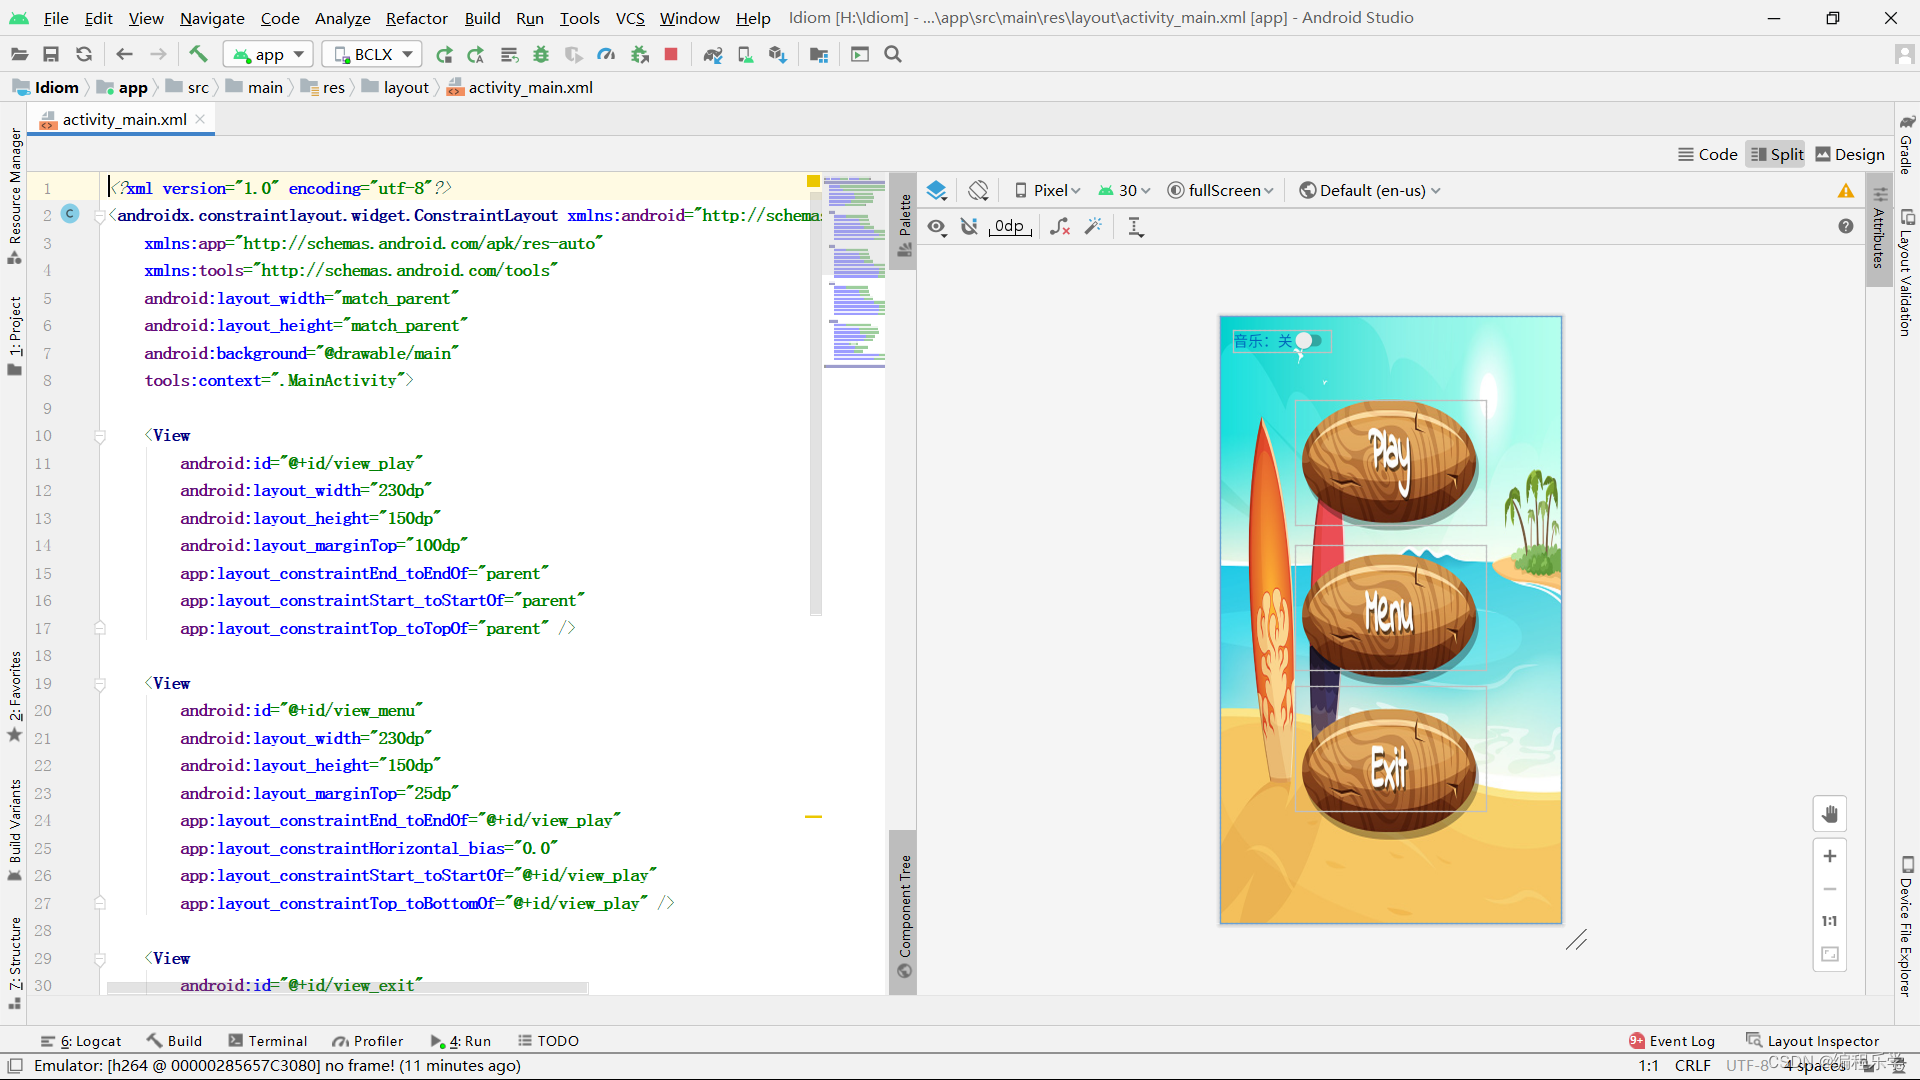Toggle autoconnect magnet icon

(969, 226)
